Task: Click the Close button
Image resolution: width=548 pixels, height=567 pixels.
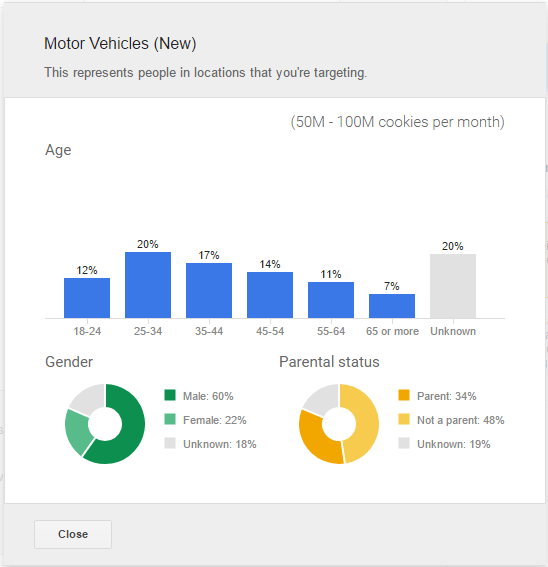Action: tap(73, 534)
